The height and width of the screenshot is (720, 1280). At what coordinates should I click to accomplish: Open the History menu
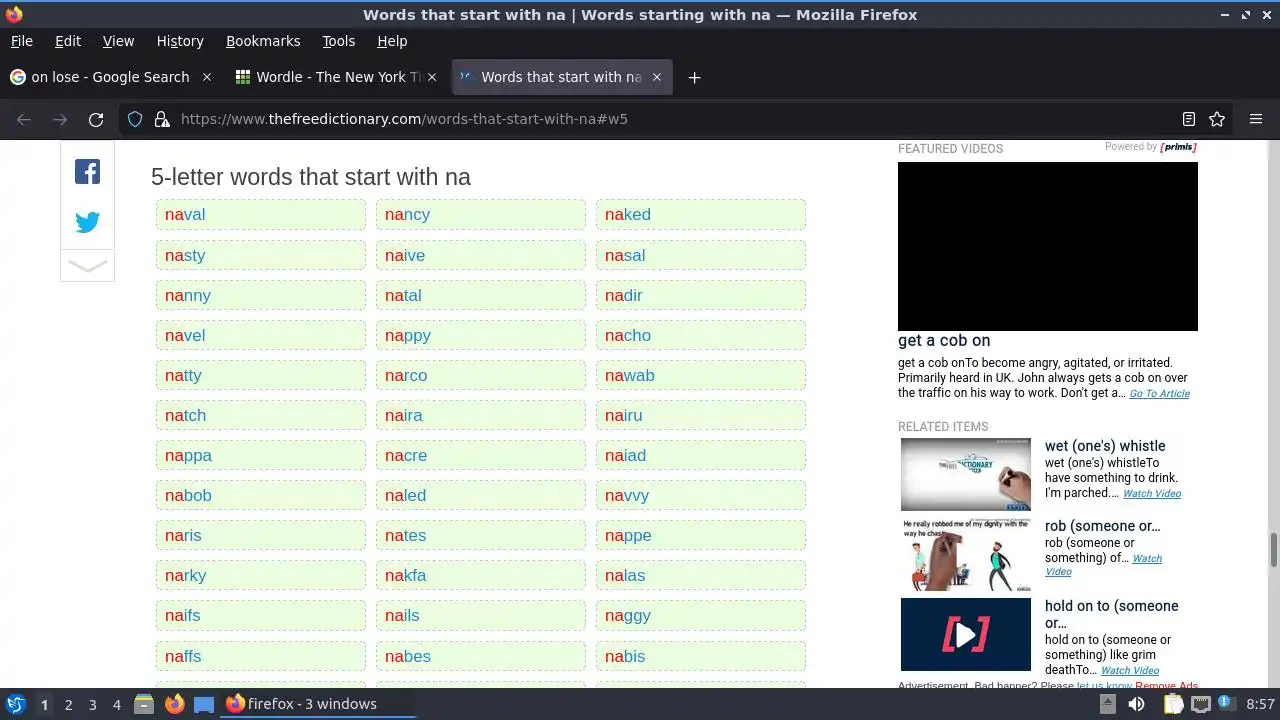[180, 41]
